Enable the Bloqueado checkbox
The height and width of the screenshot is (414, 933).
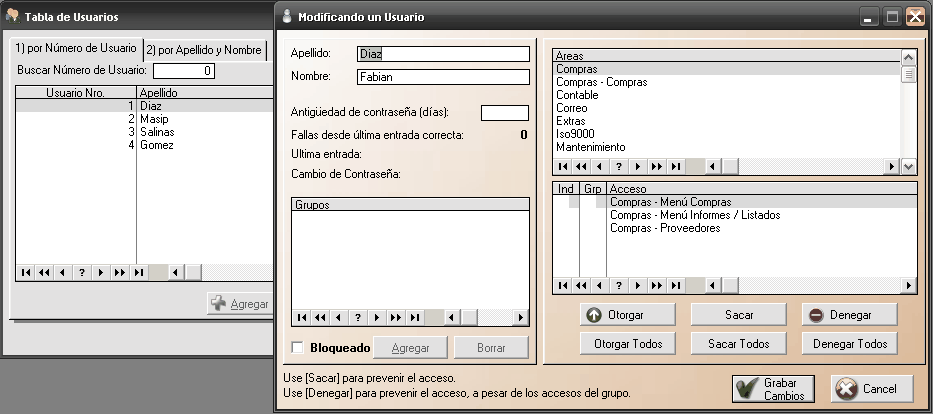click(297, 347)
